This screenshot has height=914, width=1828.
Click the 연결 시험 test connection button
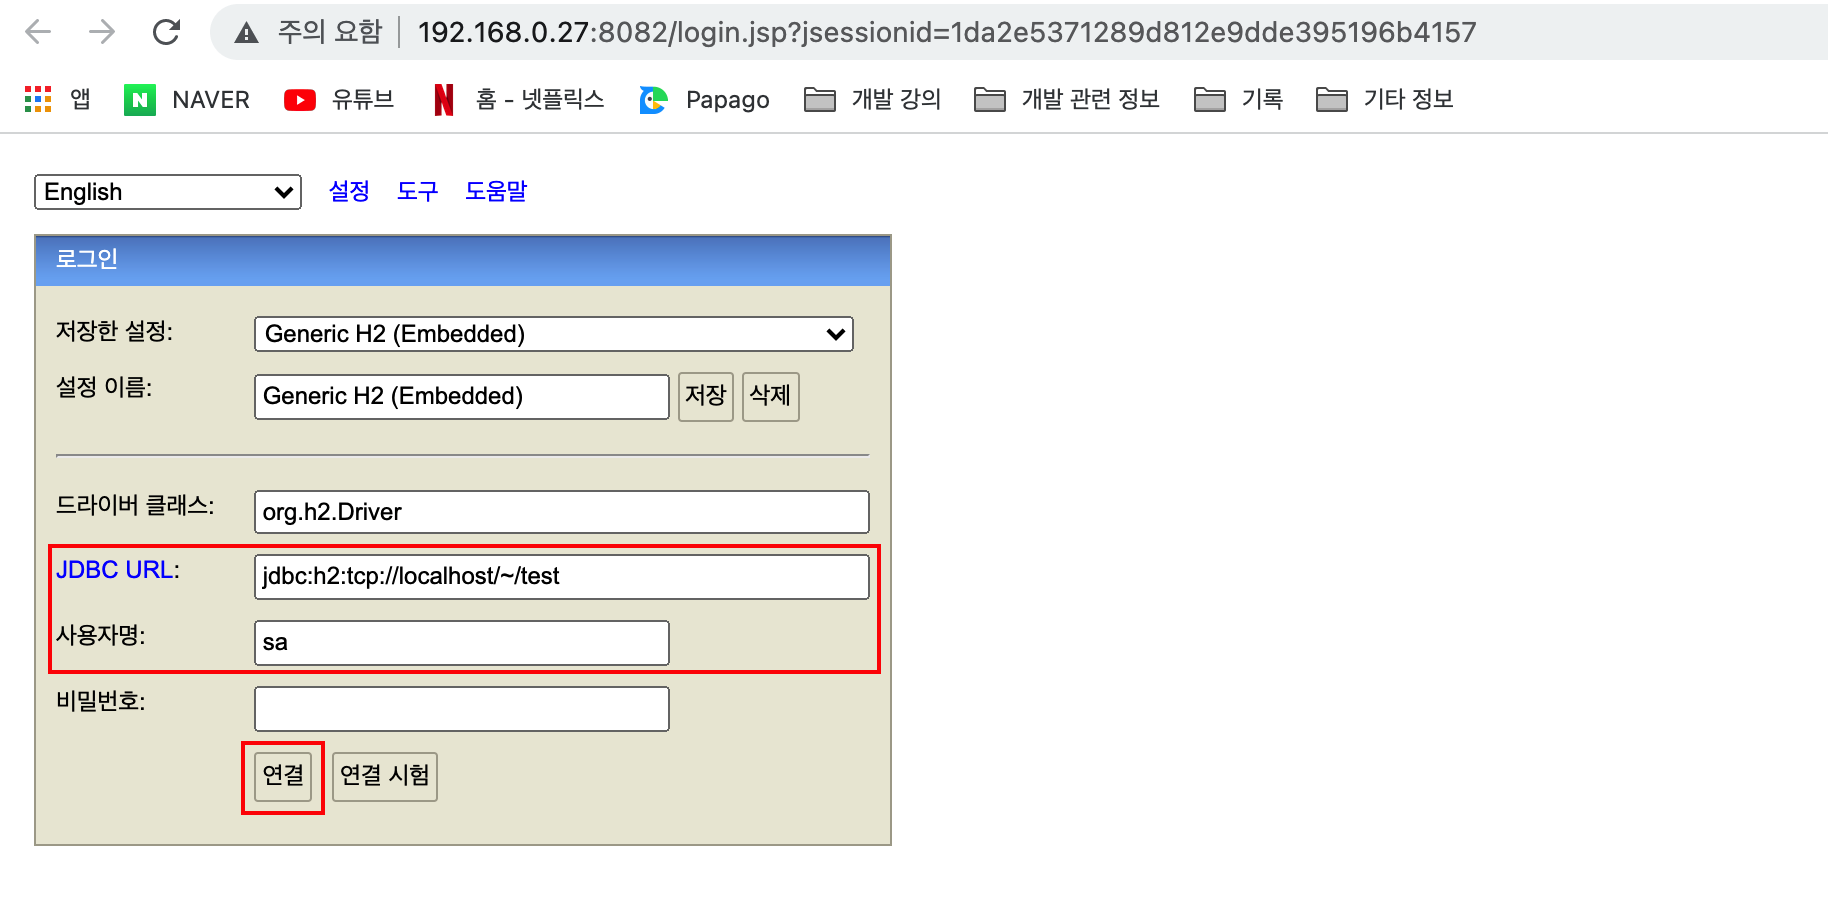click(x=384, y=776)
